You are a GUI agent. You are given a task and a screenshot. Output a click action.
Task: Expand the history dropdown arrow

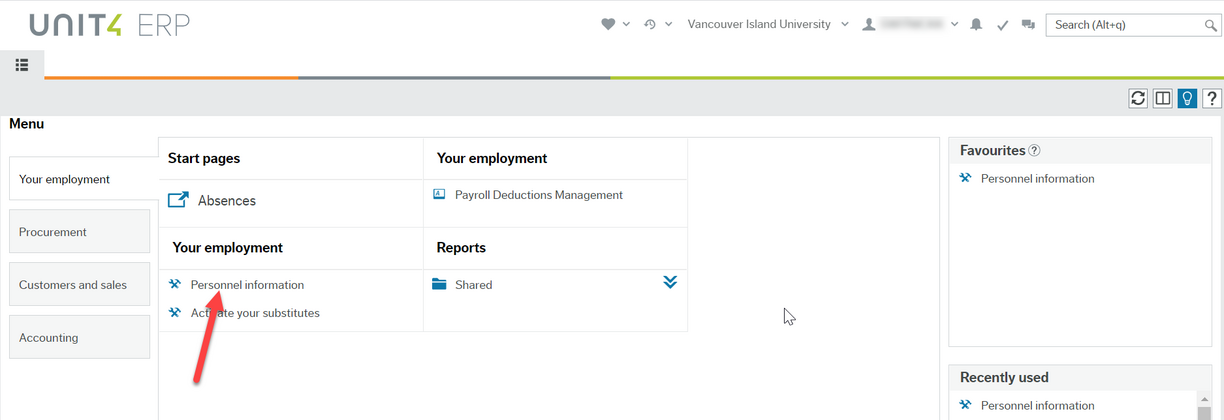[668, 25]
